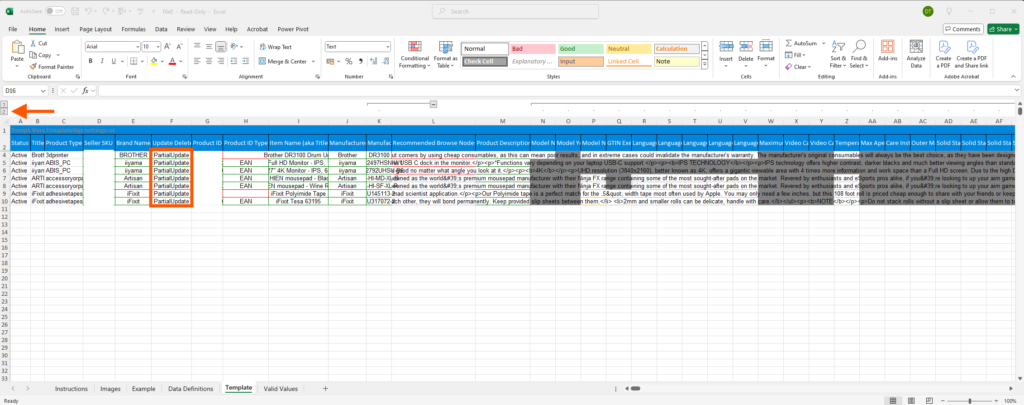
Task: Apply comma style formatting
Action: tap(359, 61)
